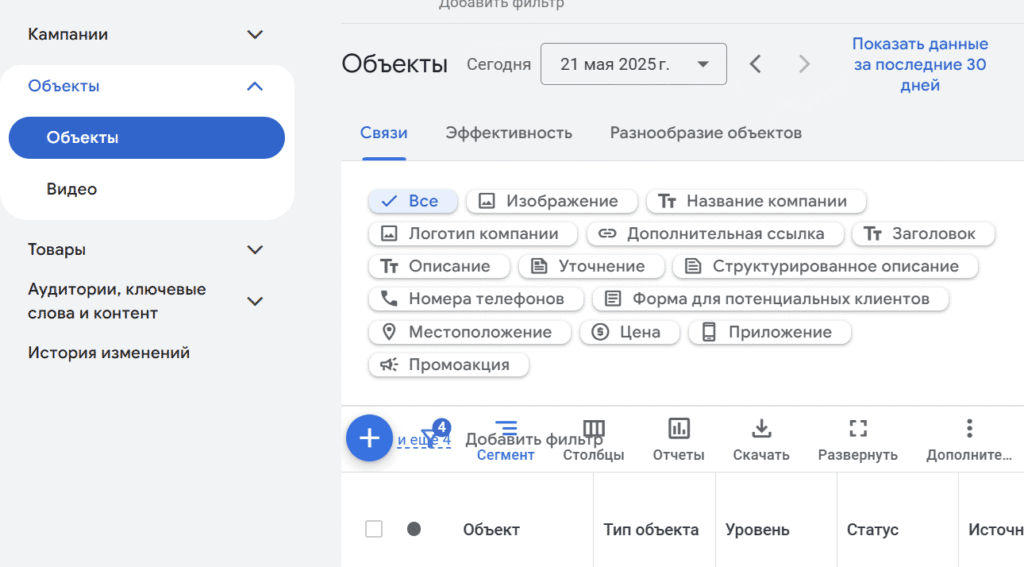Select the Цена filter chip

click(630, 332)
